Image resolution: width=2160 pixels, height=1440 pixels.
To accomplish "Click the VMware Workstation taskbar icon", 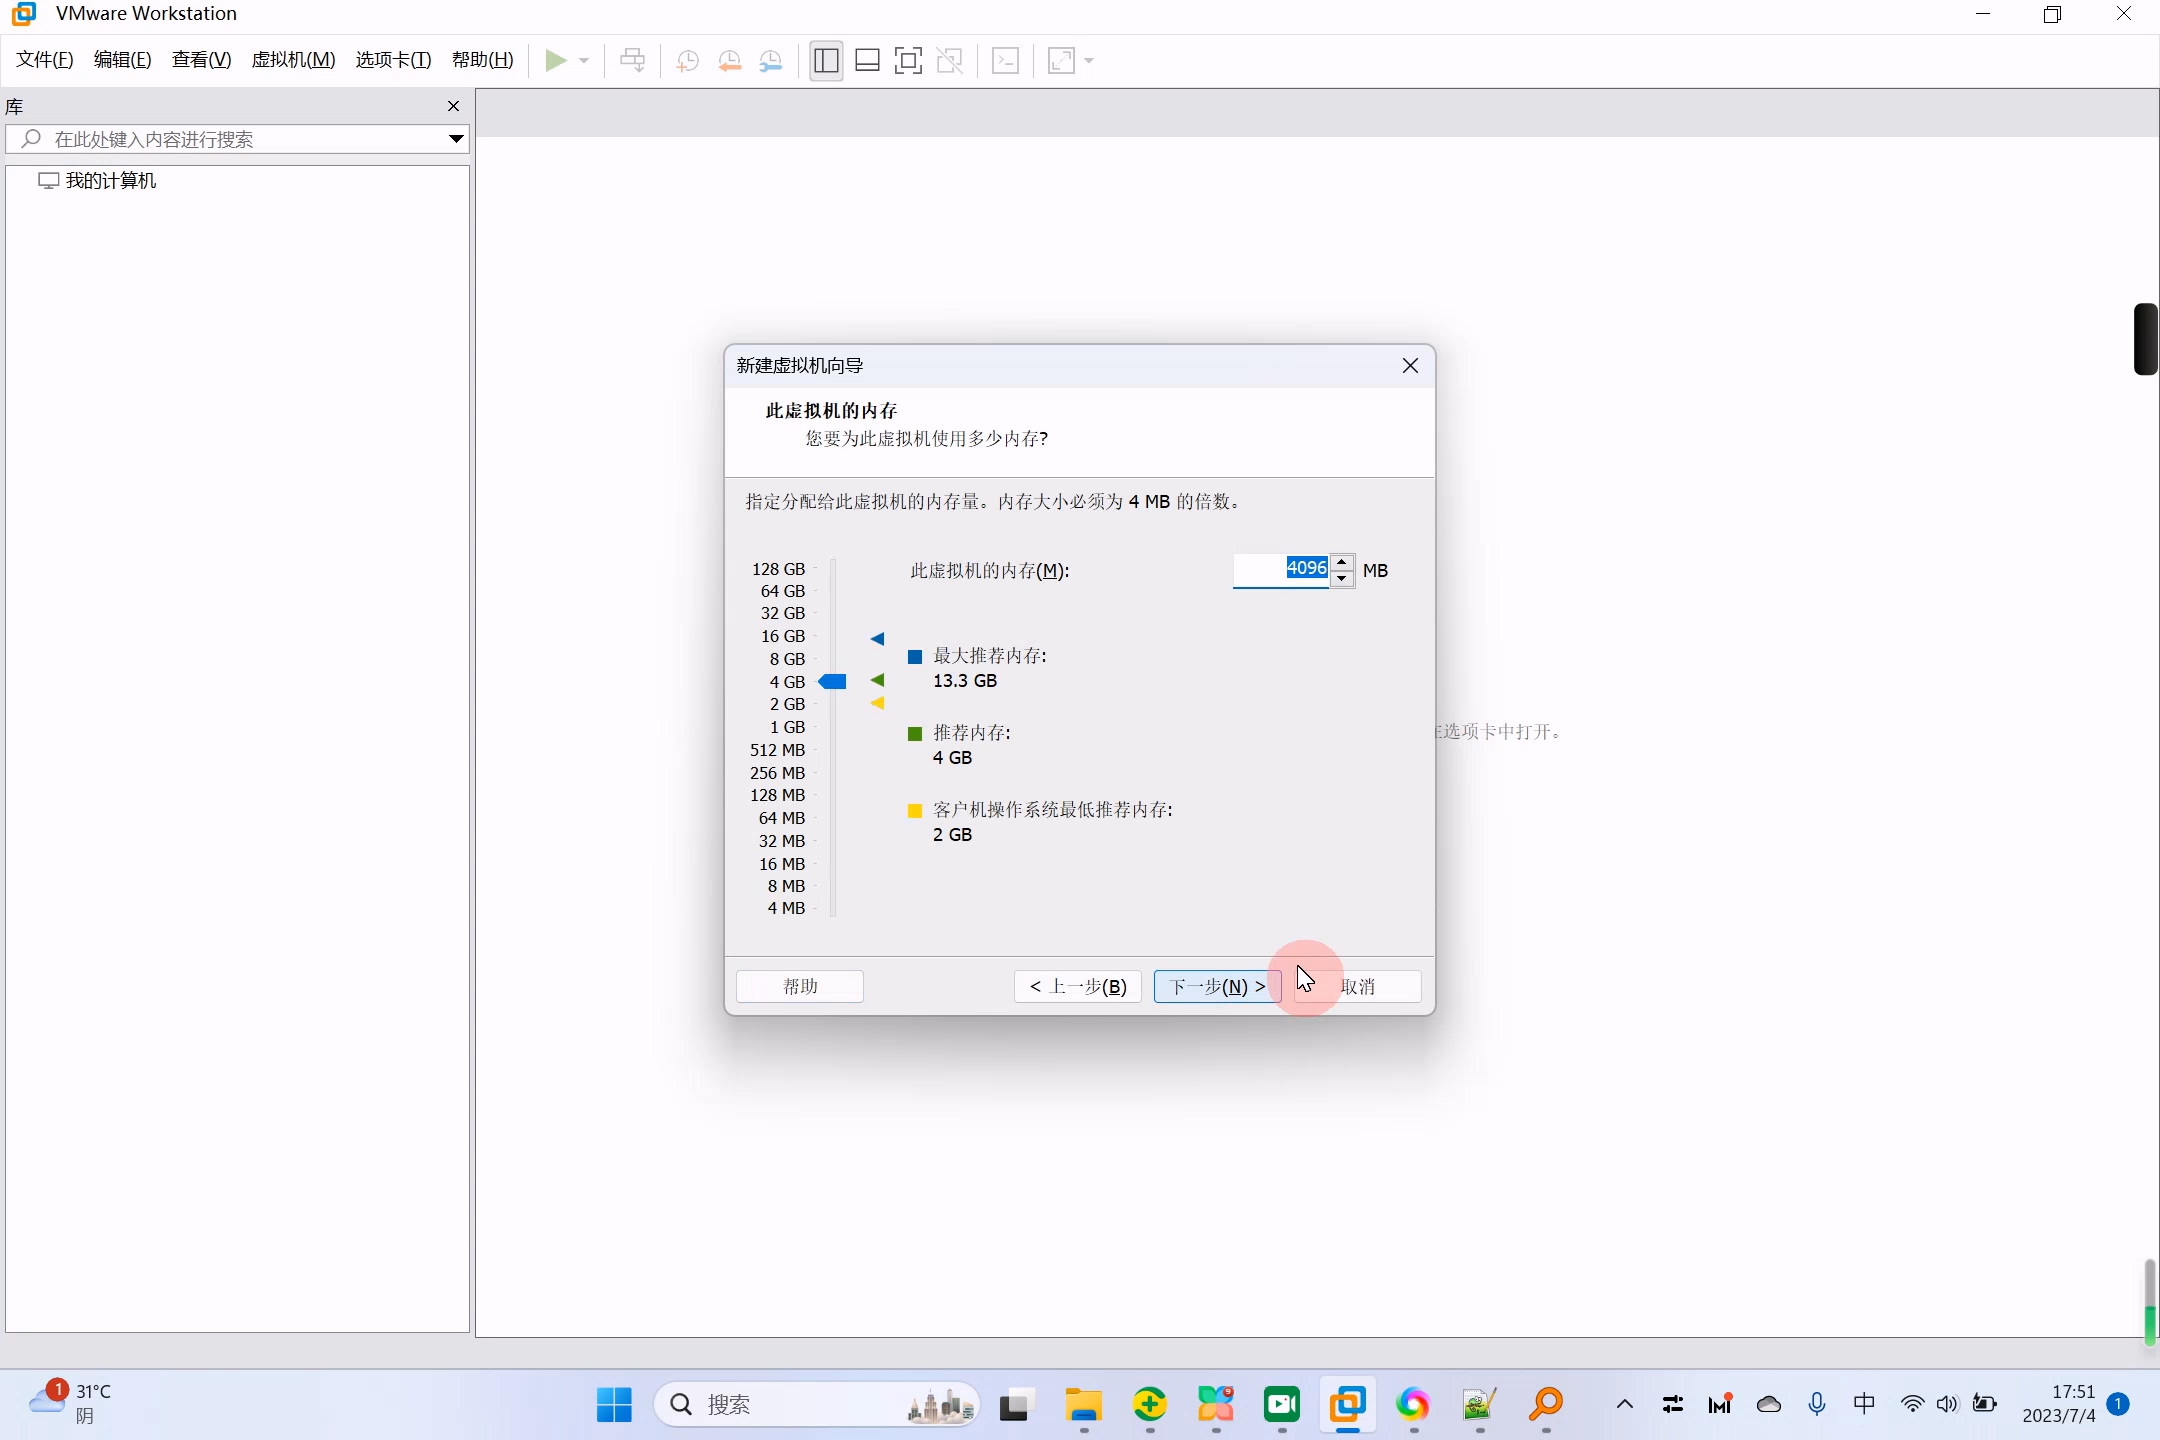I will [1347, 1405].
